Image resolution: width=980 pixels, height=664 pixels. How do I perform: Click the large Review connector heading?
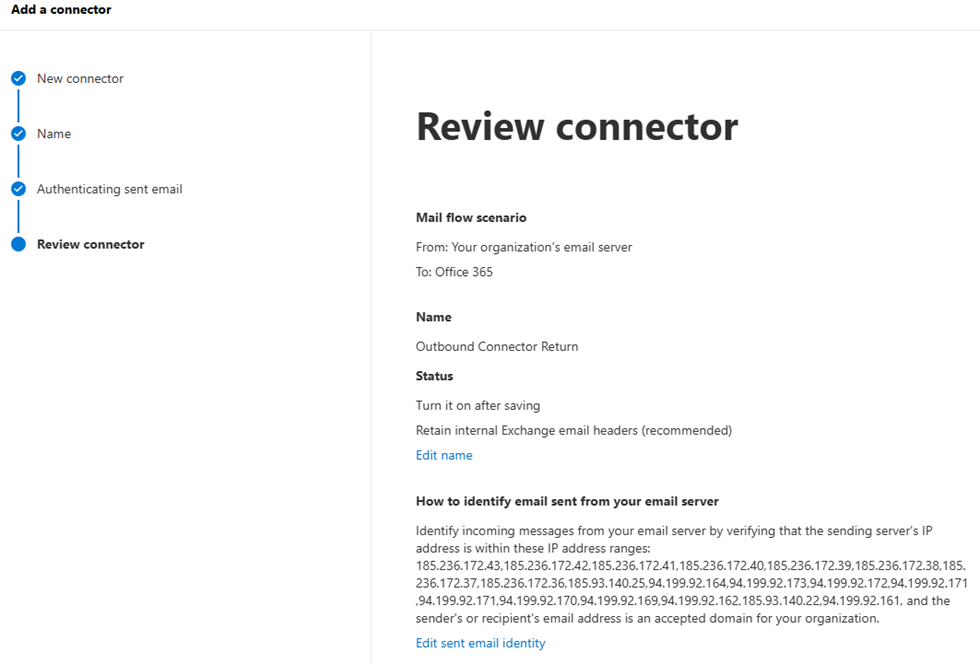click(577, 127)
